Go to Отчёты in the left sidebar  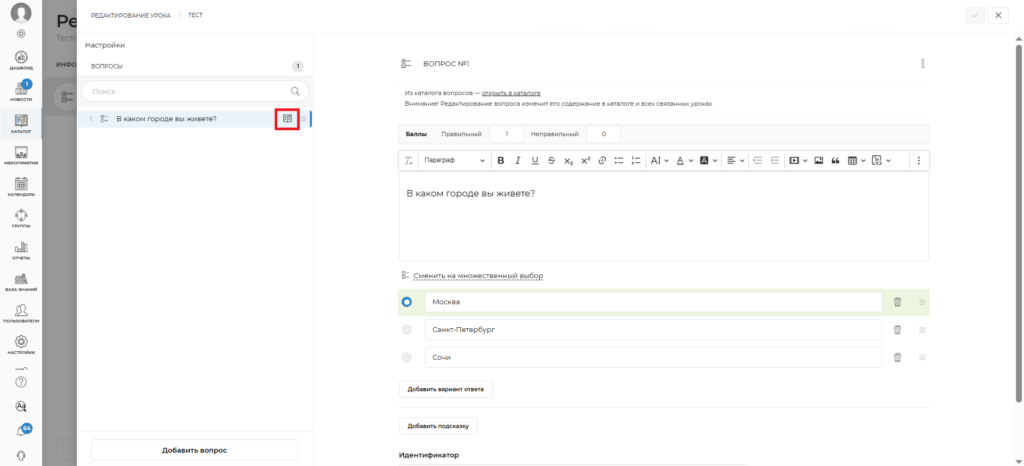point(21,250)
